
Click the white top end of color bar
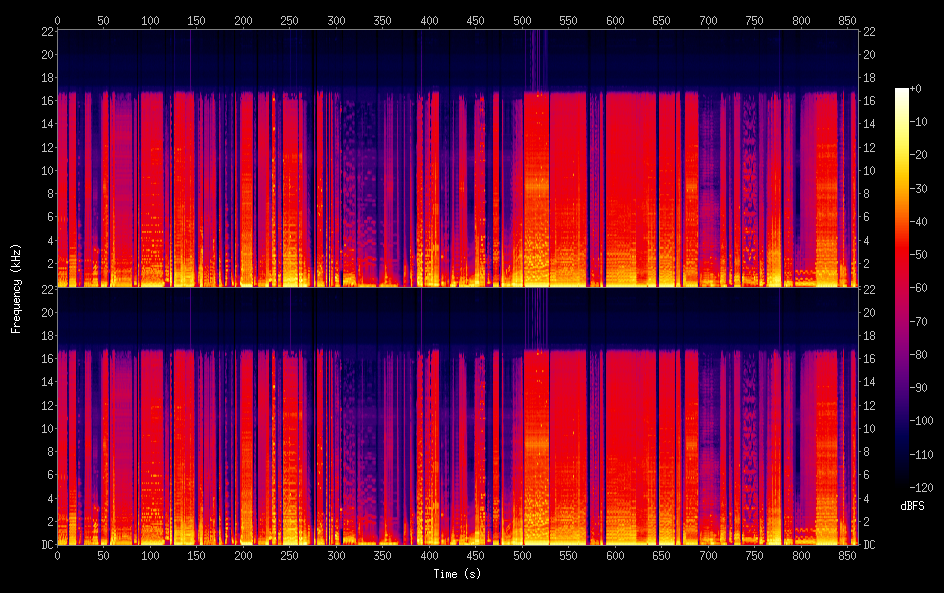(x=902, y=92)
